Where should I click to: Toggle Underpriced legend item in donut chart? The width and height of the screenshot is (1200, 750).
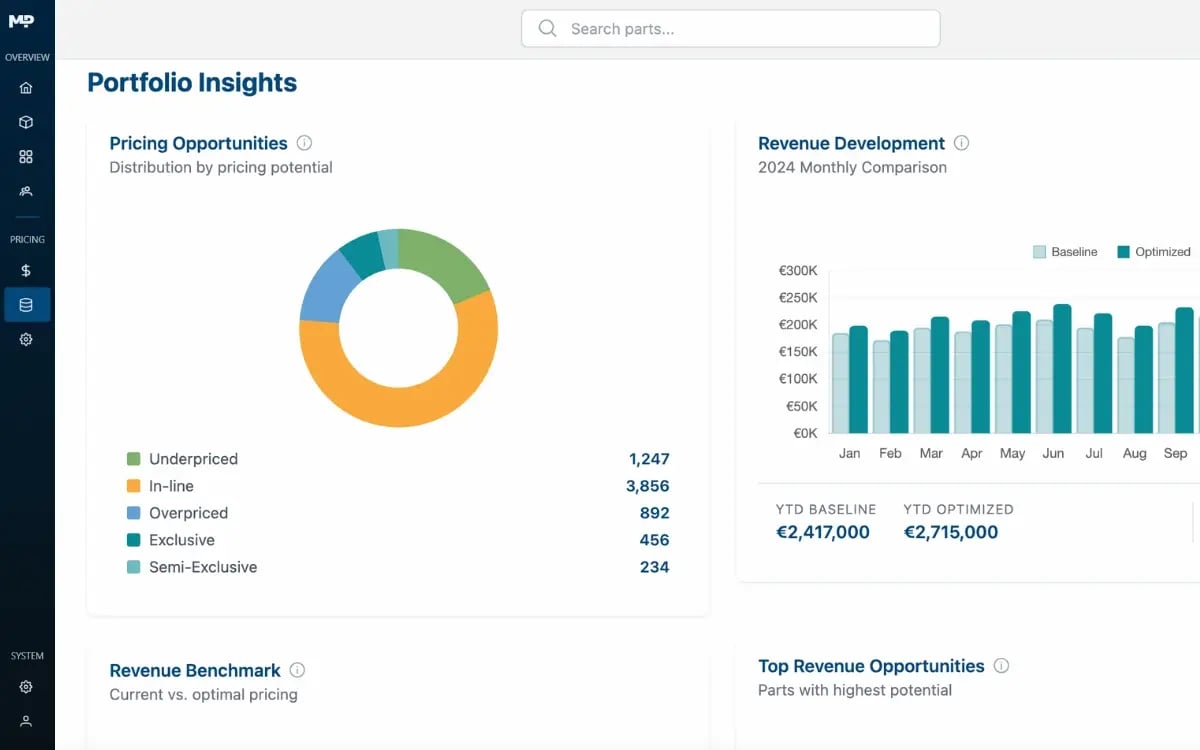[x=193, y=459]
